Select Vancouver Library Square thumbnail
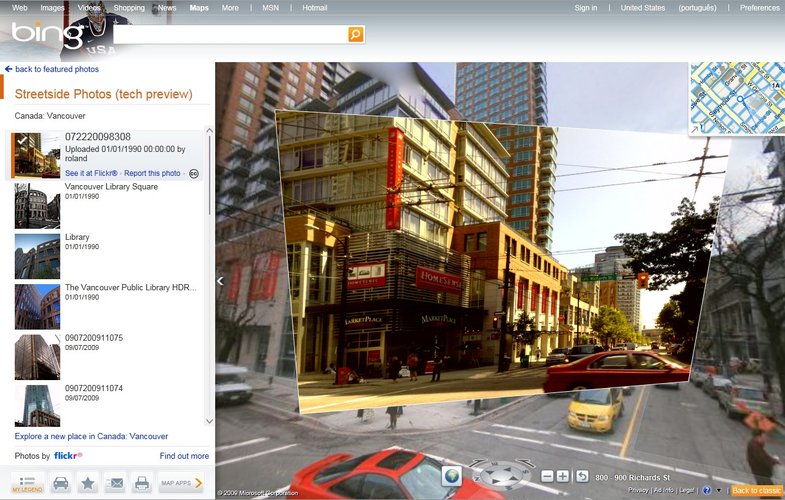785x500 pixels. point(38,206)
